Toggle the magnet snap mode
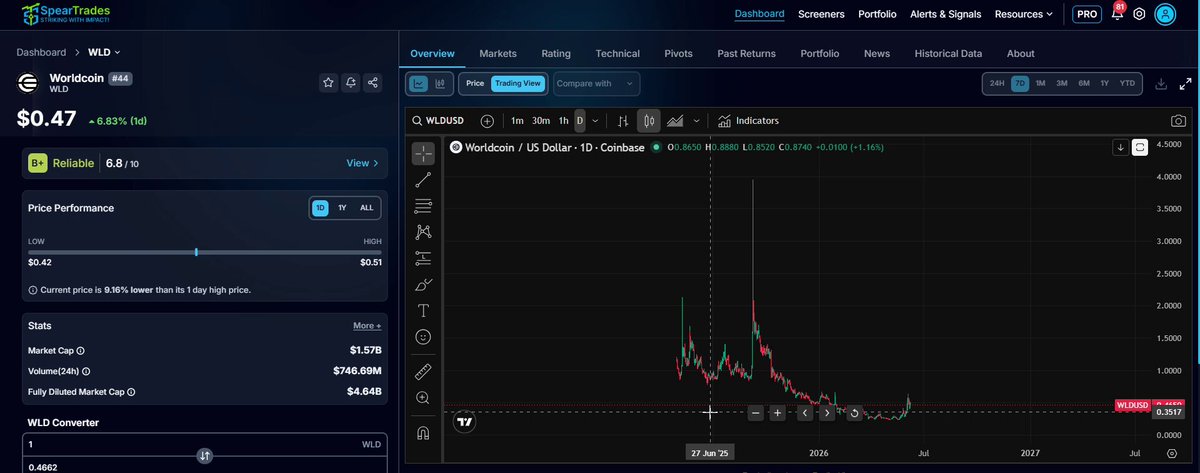This screenshot has width=1200, height=473. (x=423, y=432)
